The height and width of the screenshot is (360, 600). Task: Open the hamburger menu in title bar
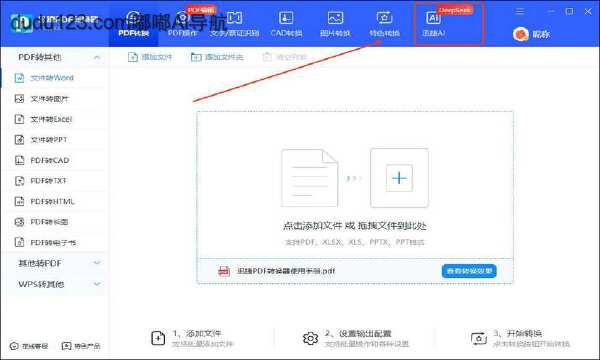[x=520, y=11]
